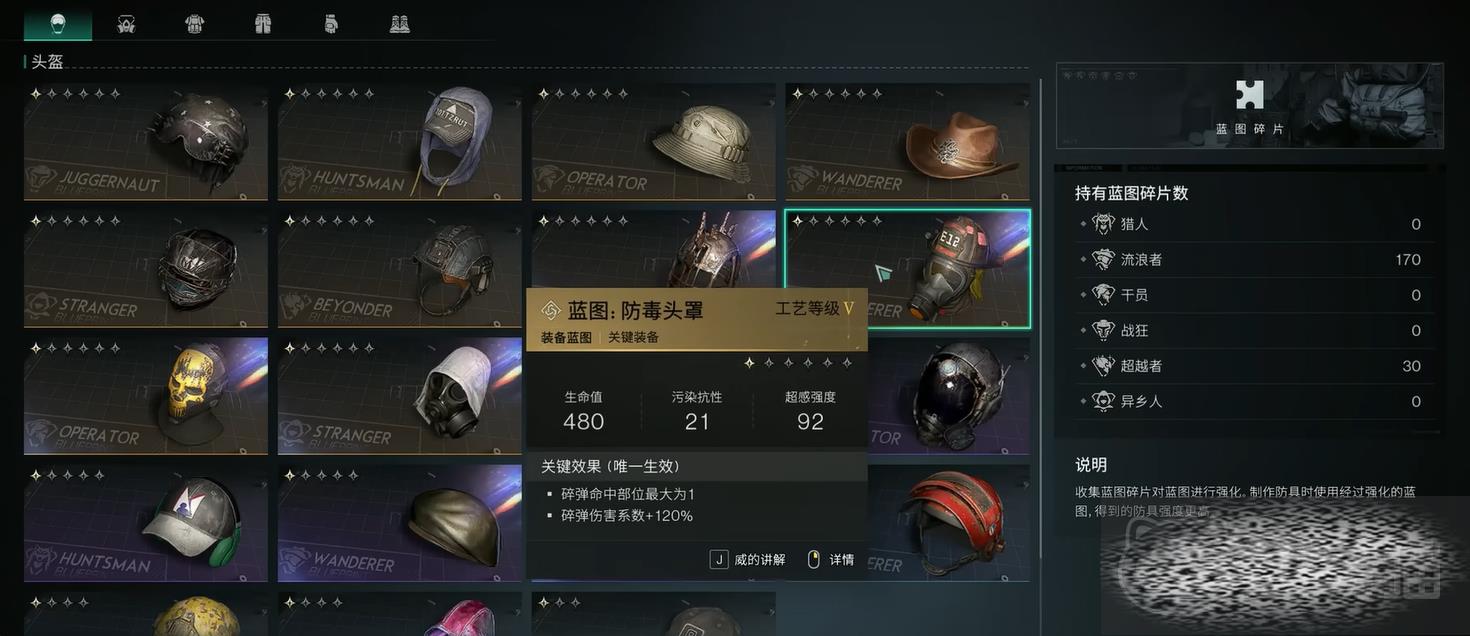Pick the yellow skull mask Operator blueprint
This screenshot has width=1470, height=636.
146,396
